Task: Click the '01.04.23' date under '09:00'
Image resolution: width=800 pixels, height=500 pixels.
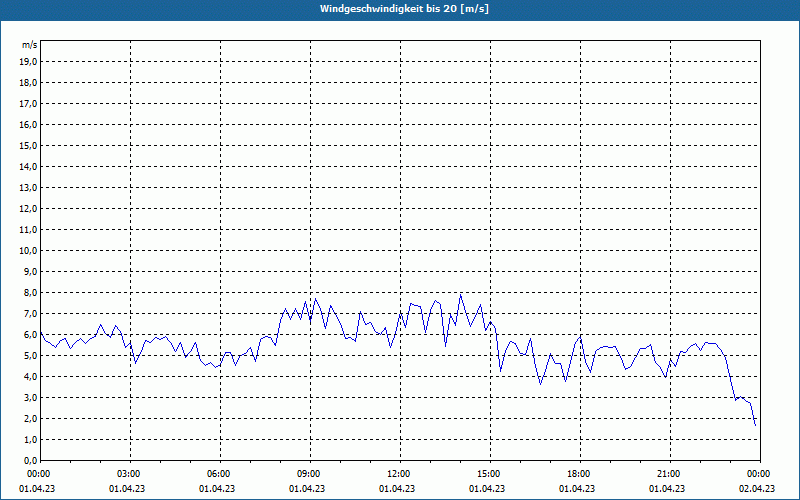Action: click(307, 489)
